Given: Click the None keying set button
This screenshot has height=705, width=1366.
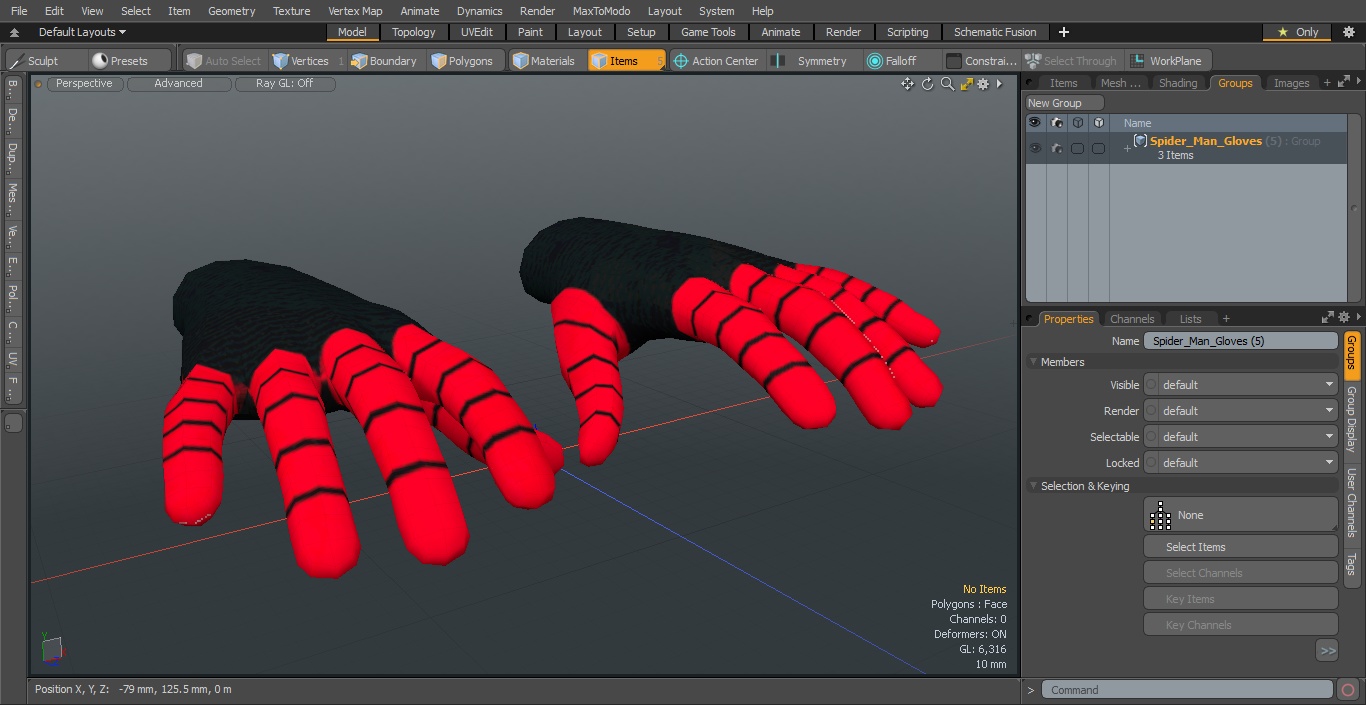Looking at the screenshot, I should pos(1240,515).
